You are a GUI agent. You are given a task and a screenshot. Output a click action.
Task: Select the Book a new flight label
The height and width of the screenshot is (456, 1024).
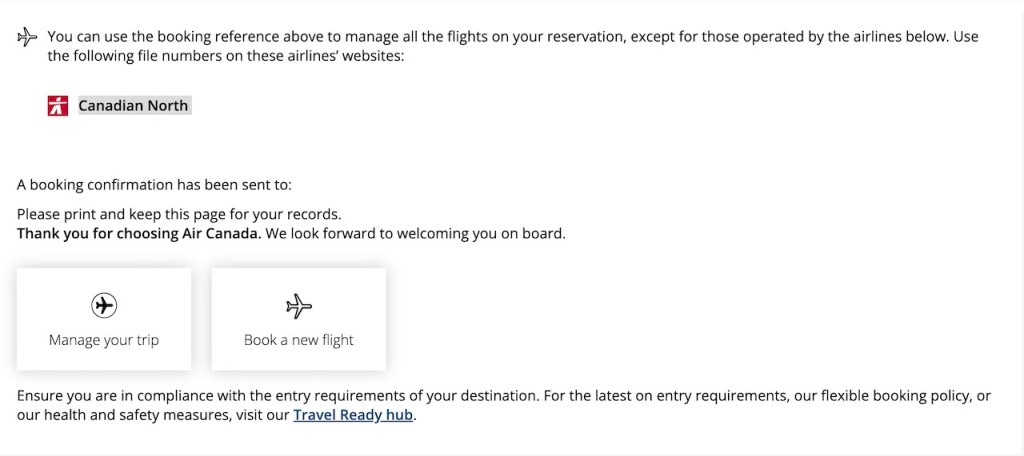[x=298, y=340]
